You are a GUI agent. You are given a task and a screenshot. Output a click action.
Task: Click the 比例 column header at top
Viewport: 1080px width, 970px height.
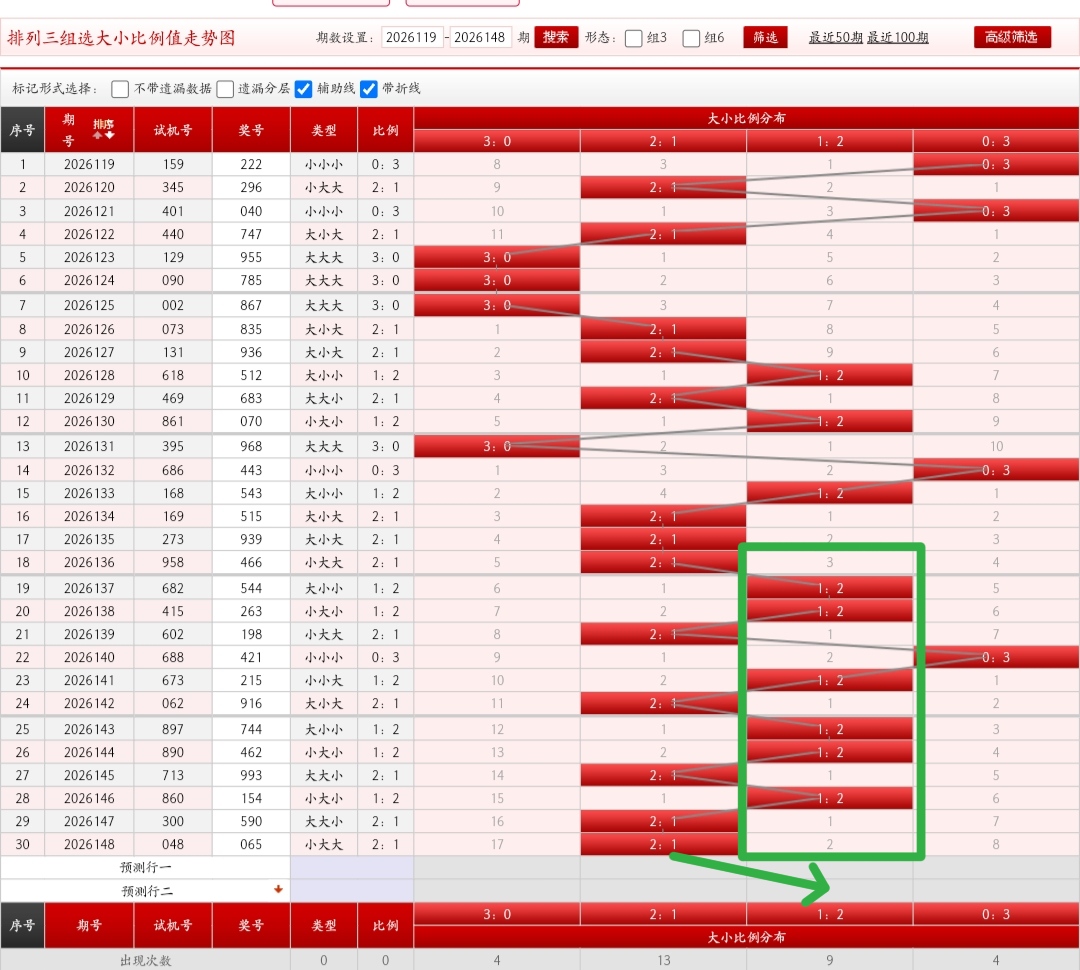click(x=386, y=130)
